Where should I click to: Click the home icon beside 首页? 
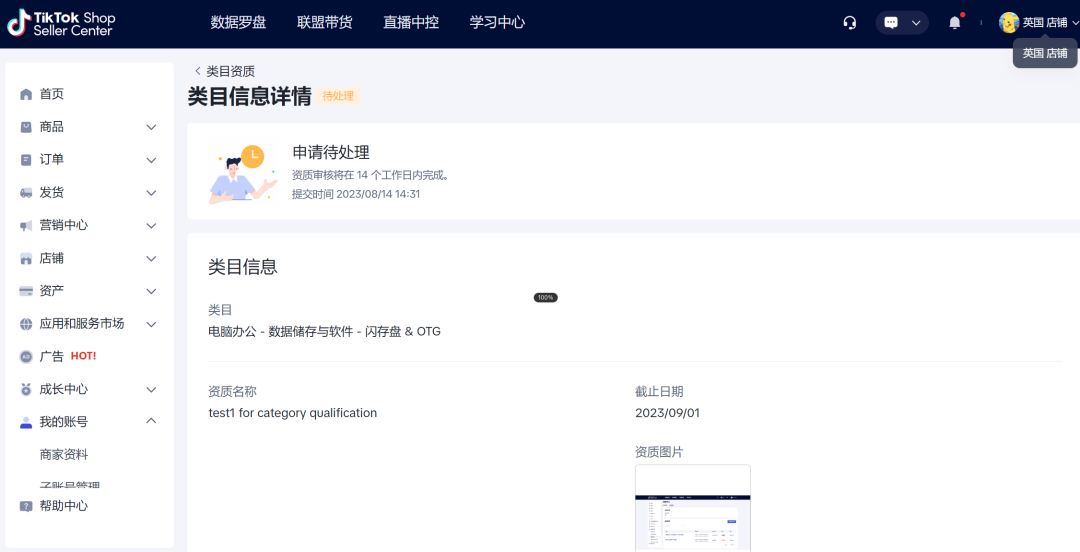pyautogui.click(x=26, y=94)
